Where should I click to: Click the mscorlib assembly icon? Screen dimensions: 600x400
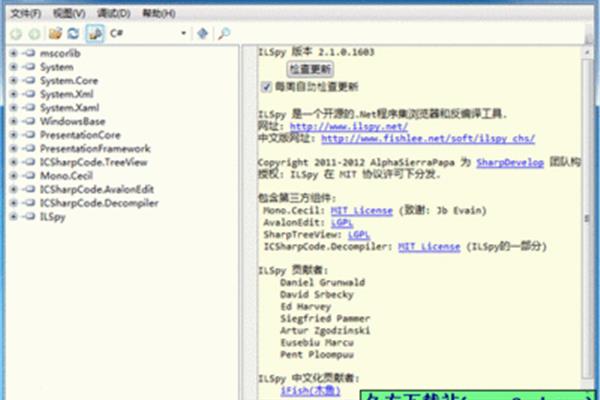tap(29, 53)
